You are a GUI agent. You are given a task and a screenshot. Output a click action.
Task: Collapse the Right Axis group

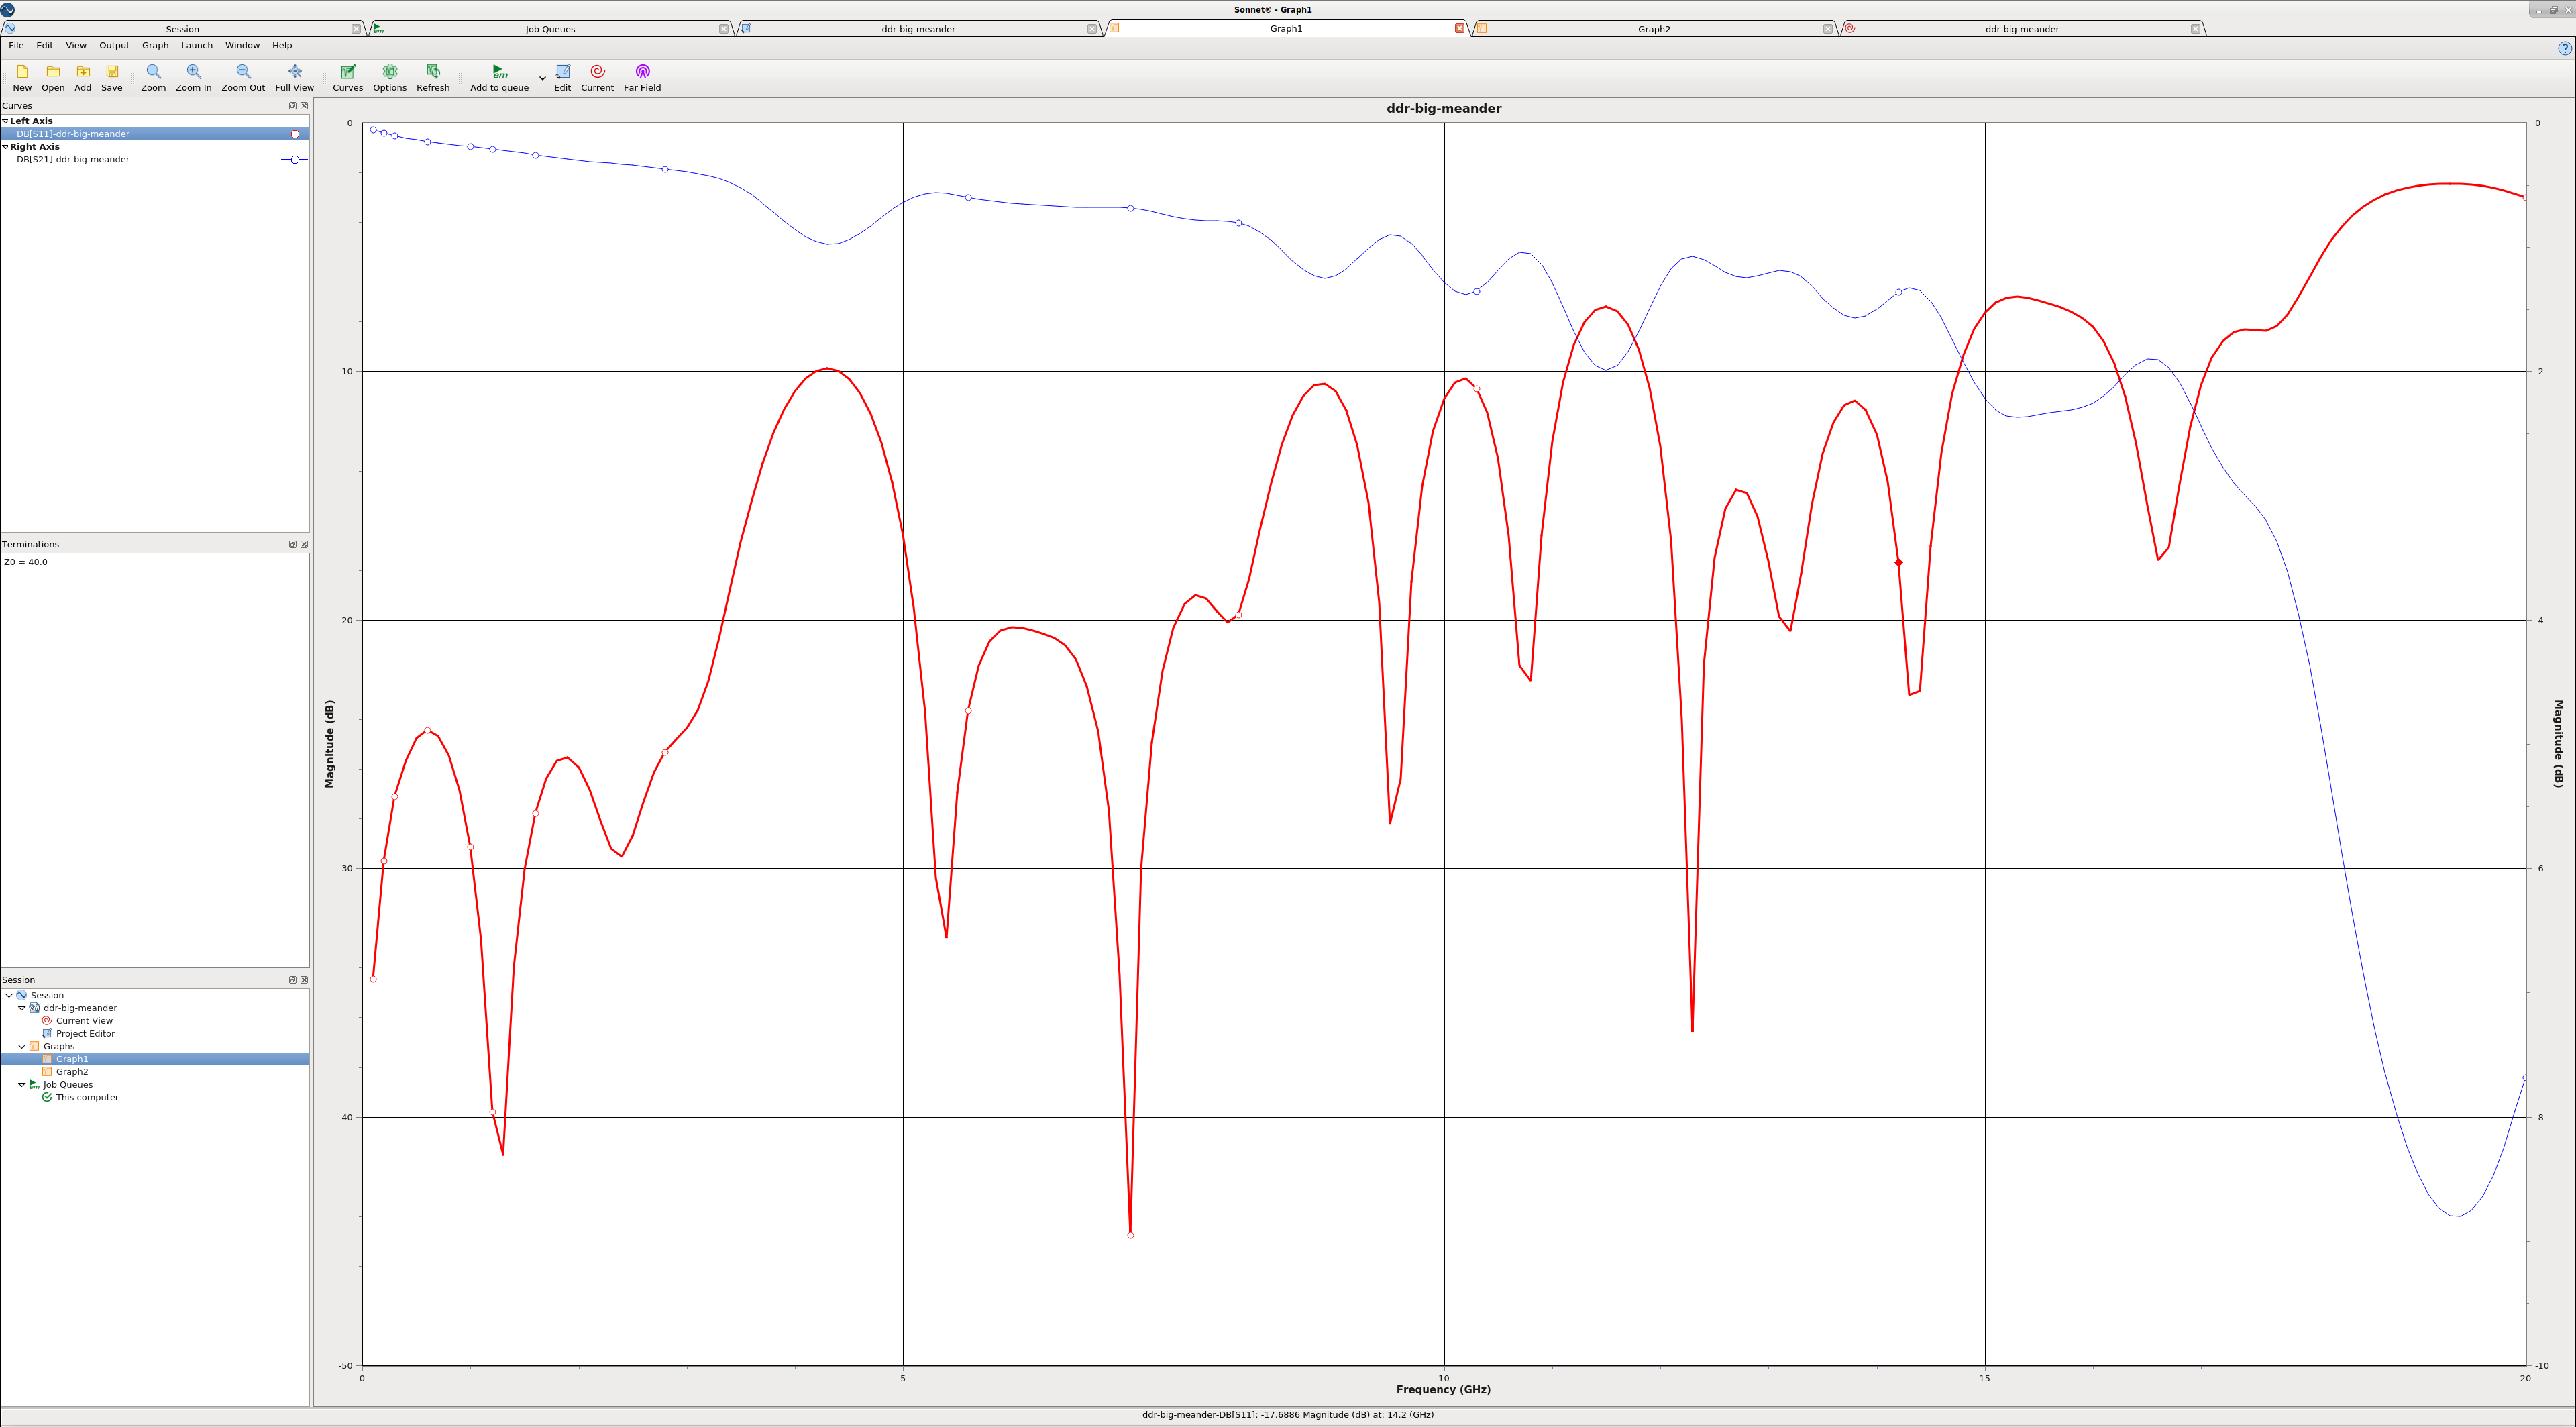[x=5, y=147]
